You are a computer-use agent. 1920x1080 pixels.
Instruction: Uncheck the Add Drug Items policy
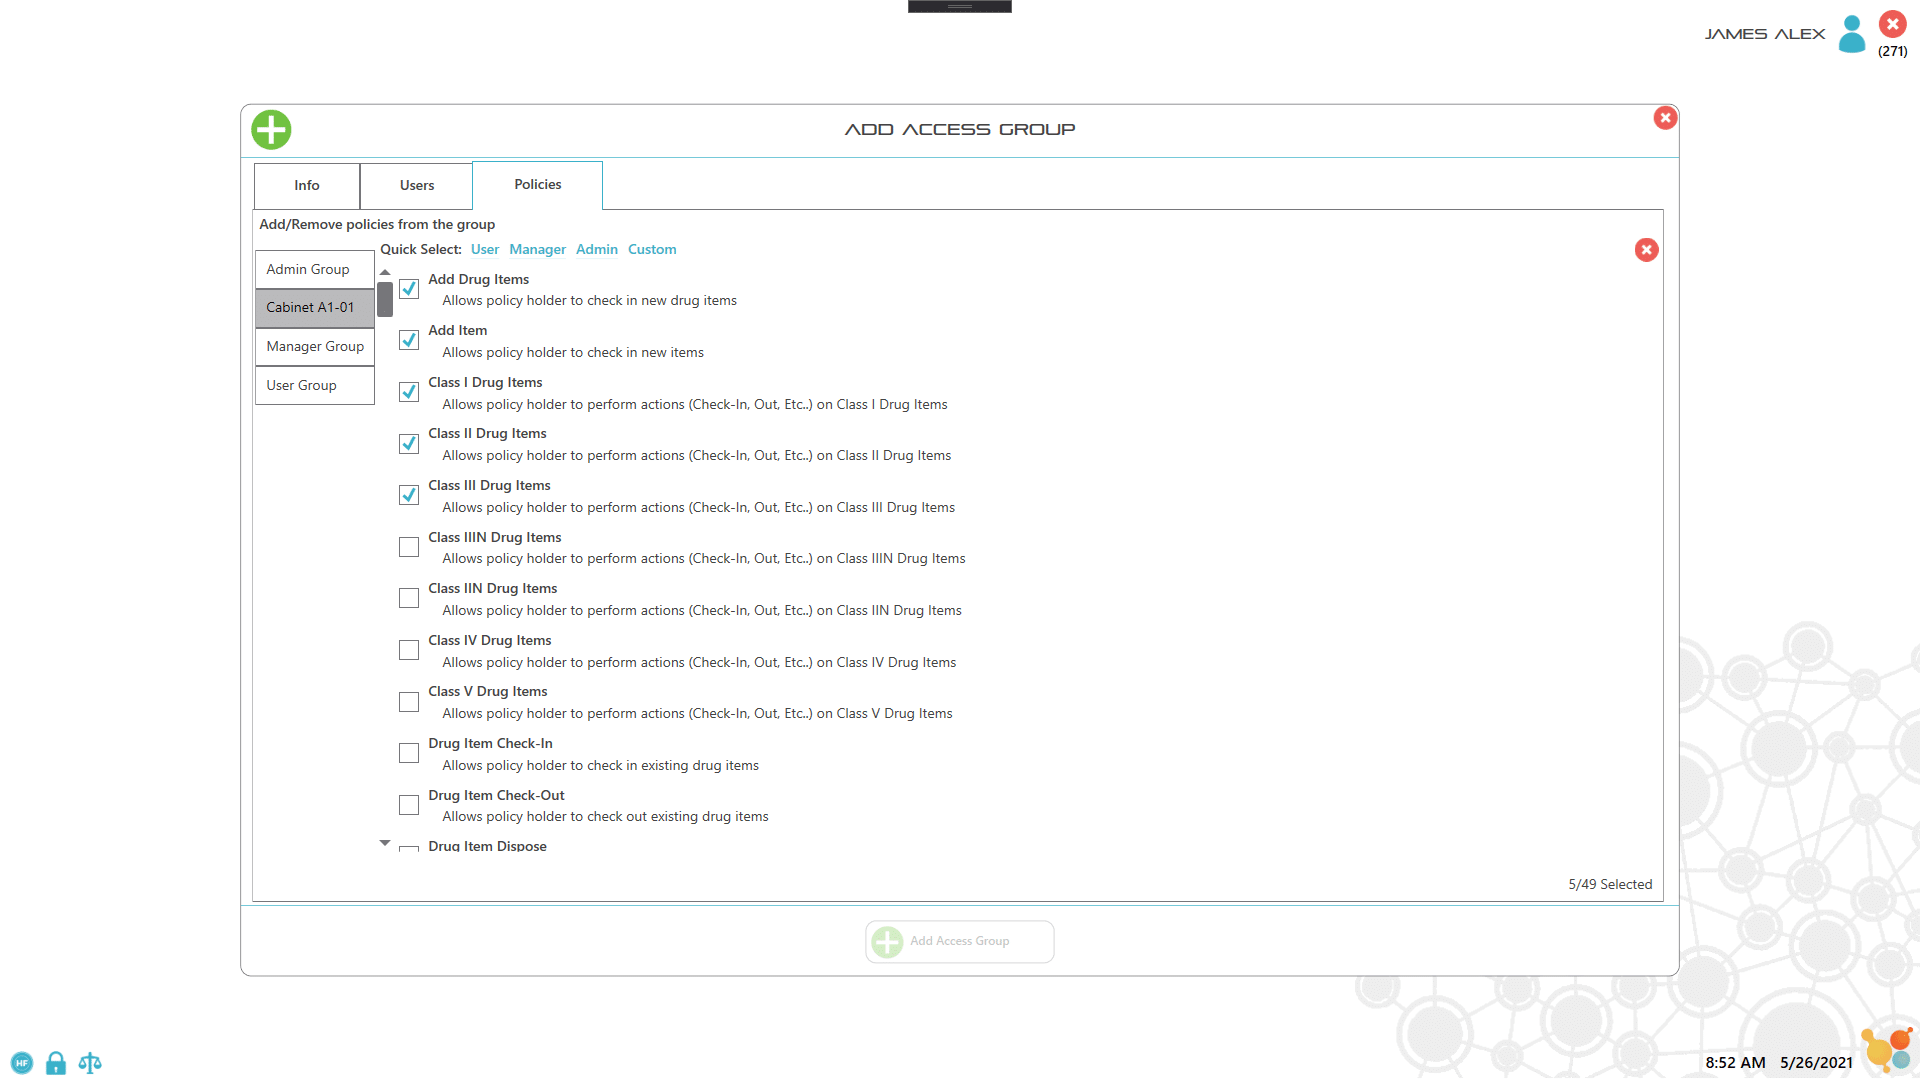(x=409, y=289)
